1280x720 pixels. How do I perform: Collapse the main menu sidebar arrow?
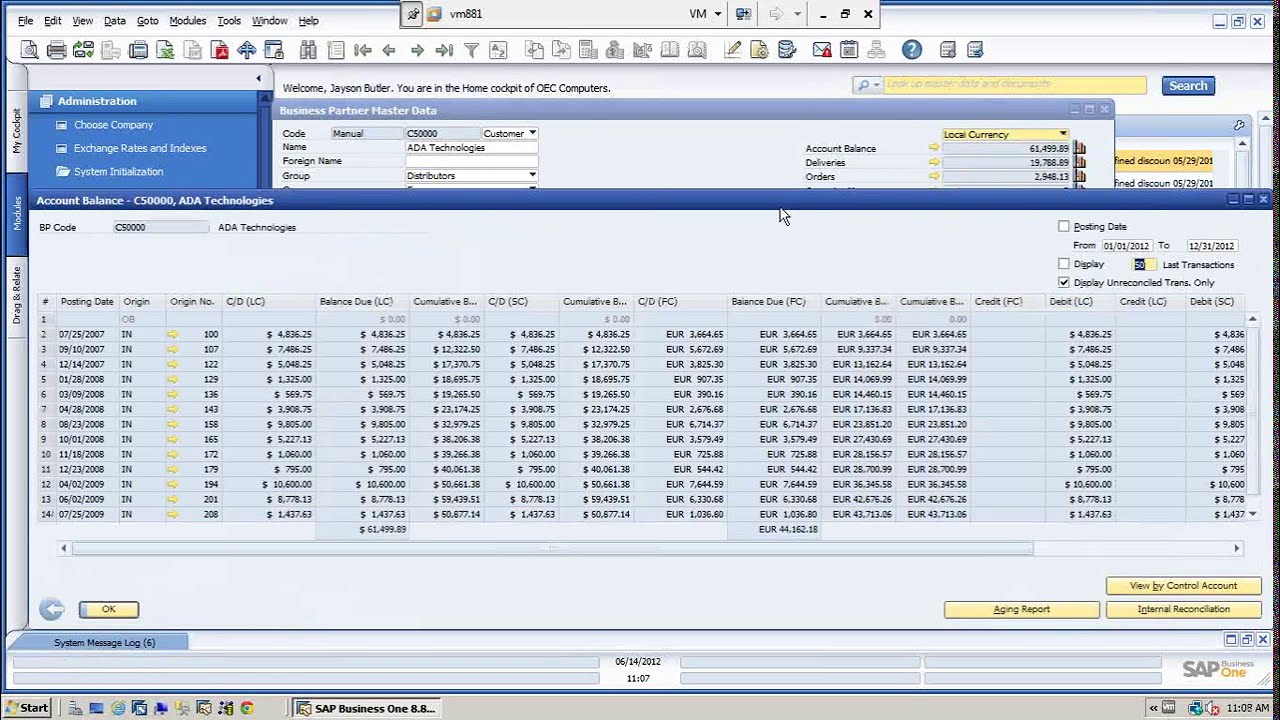(258, 78)
